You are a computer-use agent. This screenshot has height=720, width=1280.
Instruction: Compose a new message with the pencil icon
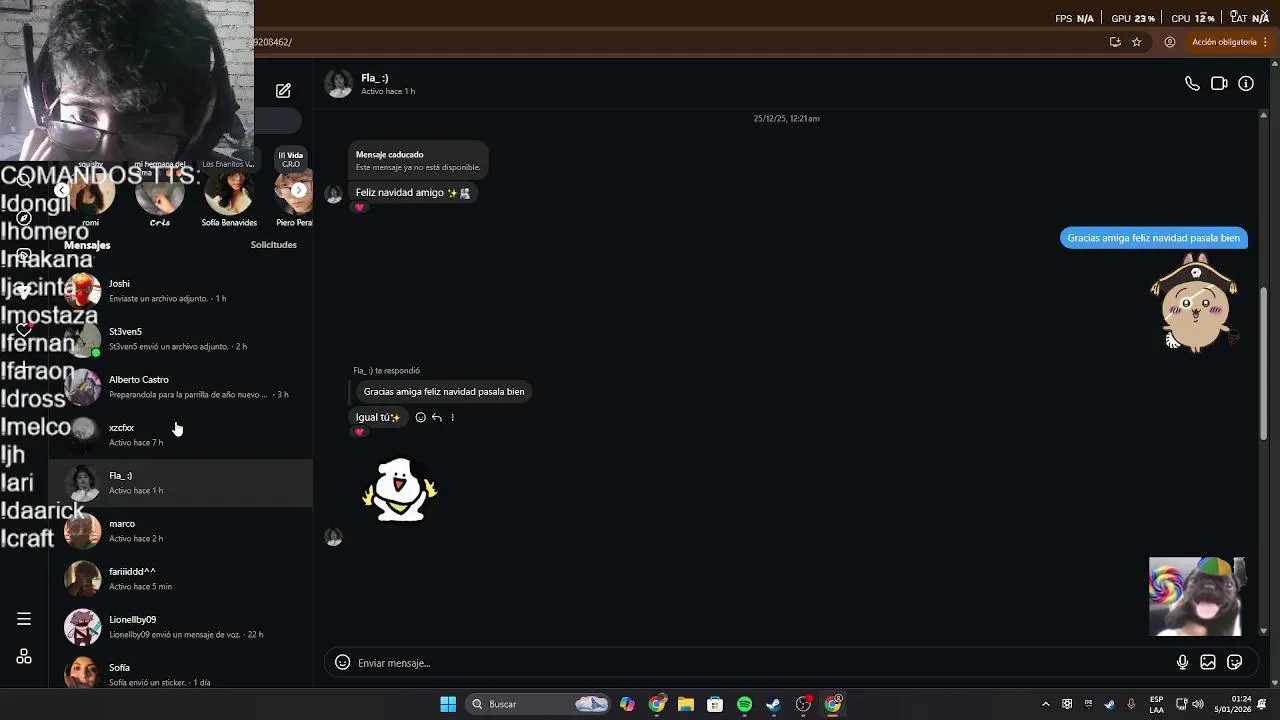pos(283,91)
